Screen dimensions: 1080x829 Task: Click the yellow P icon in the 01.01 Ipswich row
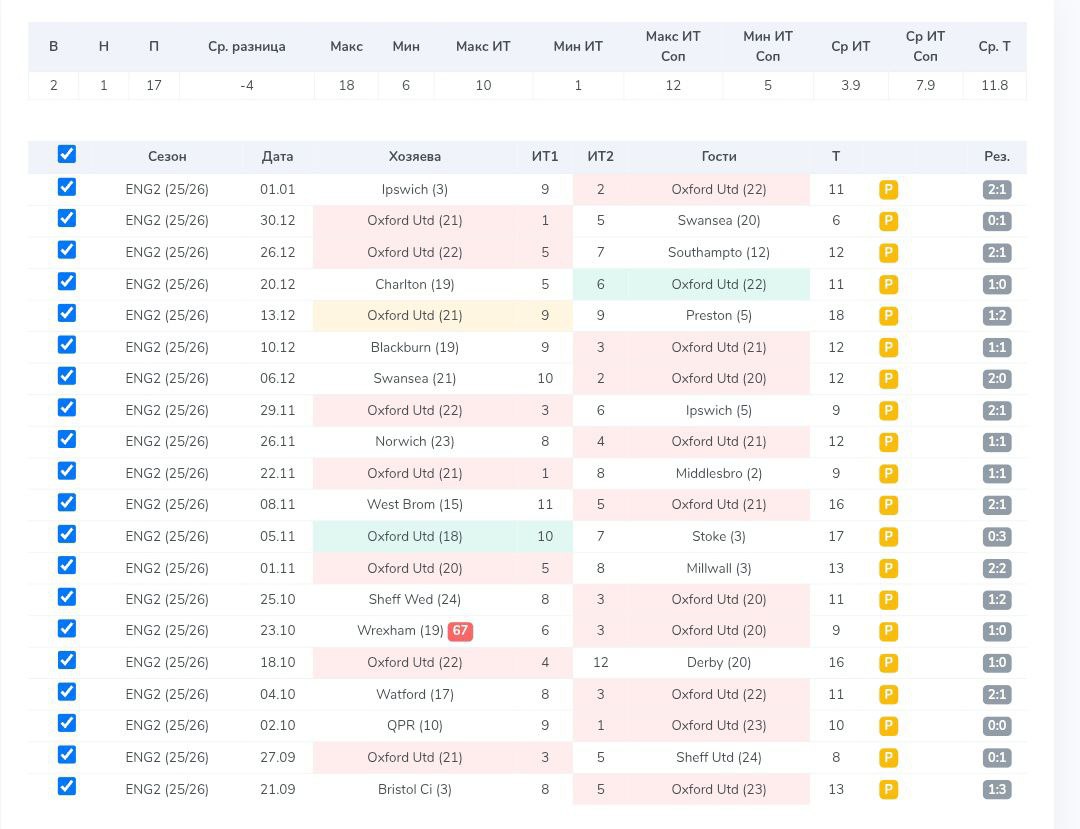tap(888, 190)
